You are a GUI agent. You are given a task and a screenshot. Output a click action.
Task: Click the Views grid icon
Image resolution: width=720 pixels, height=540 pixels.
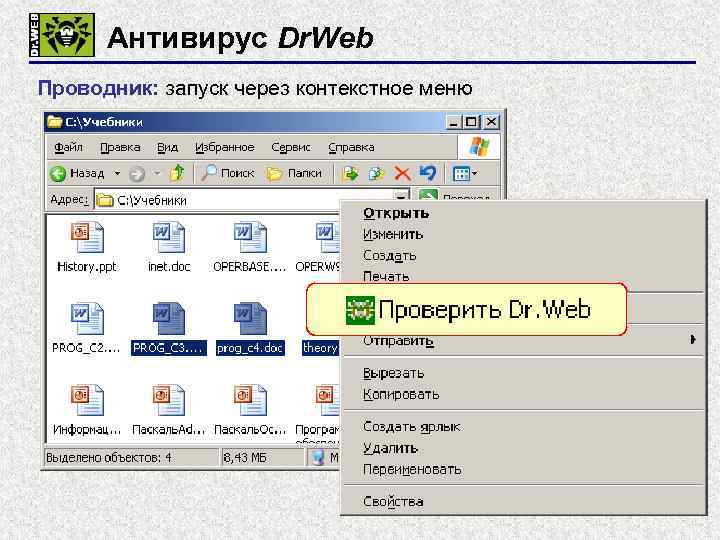[461, 174]
